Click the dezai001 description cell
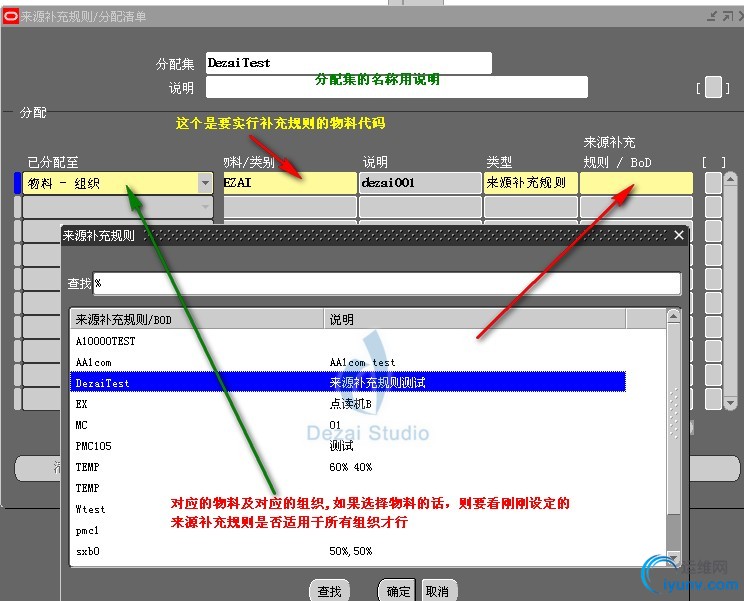Screen dimensions: 744x601 click(x=420, y=183)
